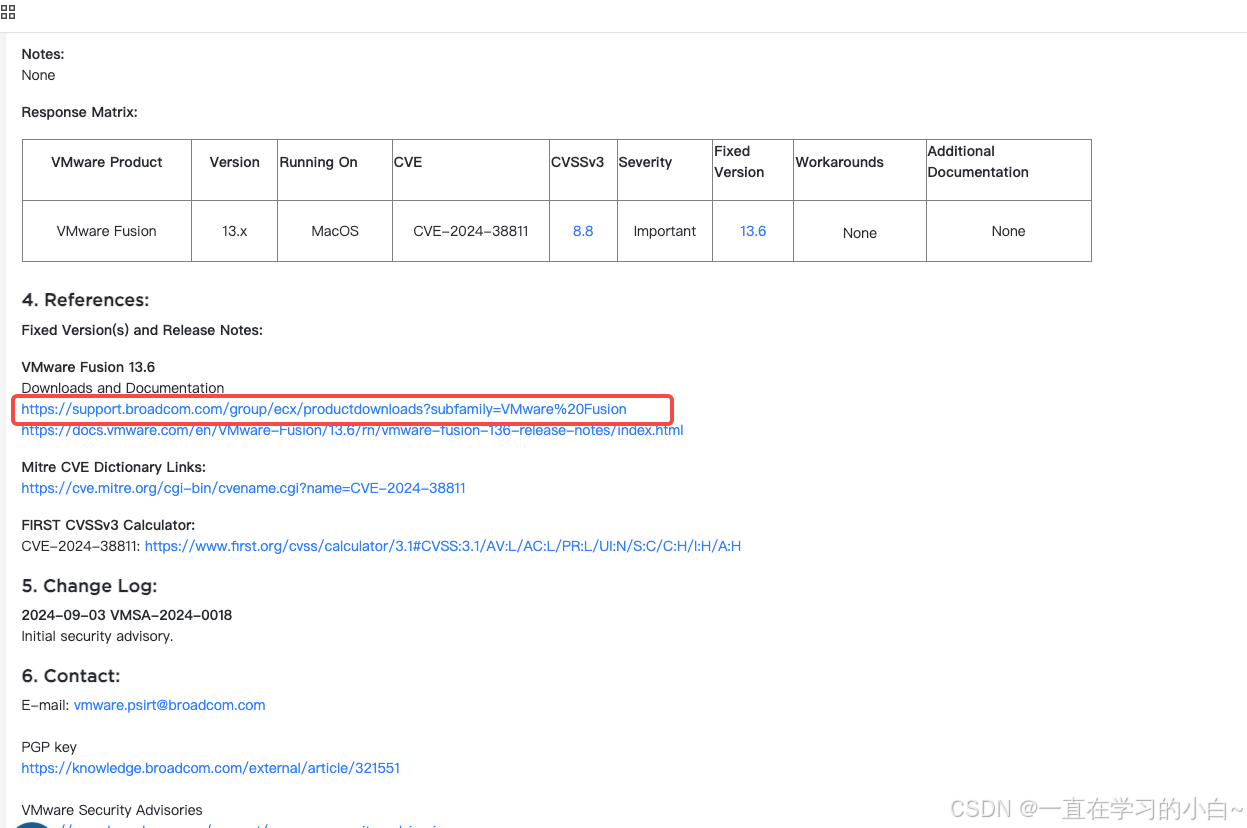Click the 'Fixed Version(s) and Release Notes:' label
This screenshot has height=828, width=1247.
coord(142,330)
